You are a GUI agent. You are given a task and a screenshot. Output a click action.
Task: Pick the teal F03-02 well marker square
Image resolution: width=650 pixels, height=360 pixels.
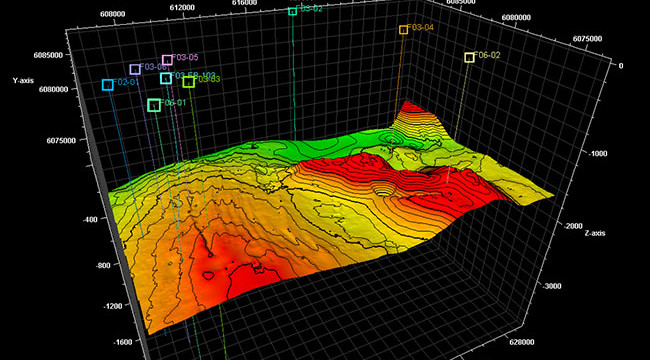[x=293, y=11]
